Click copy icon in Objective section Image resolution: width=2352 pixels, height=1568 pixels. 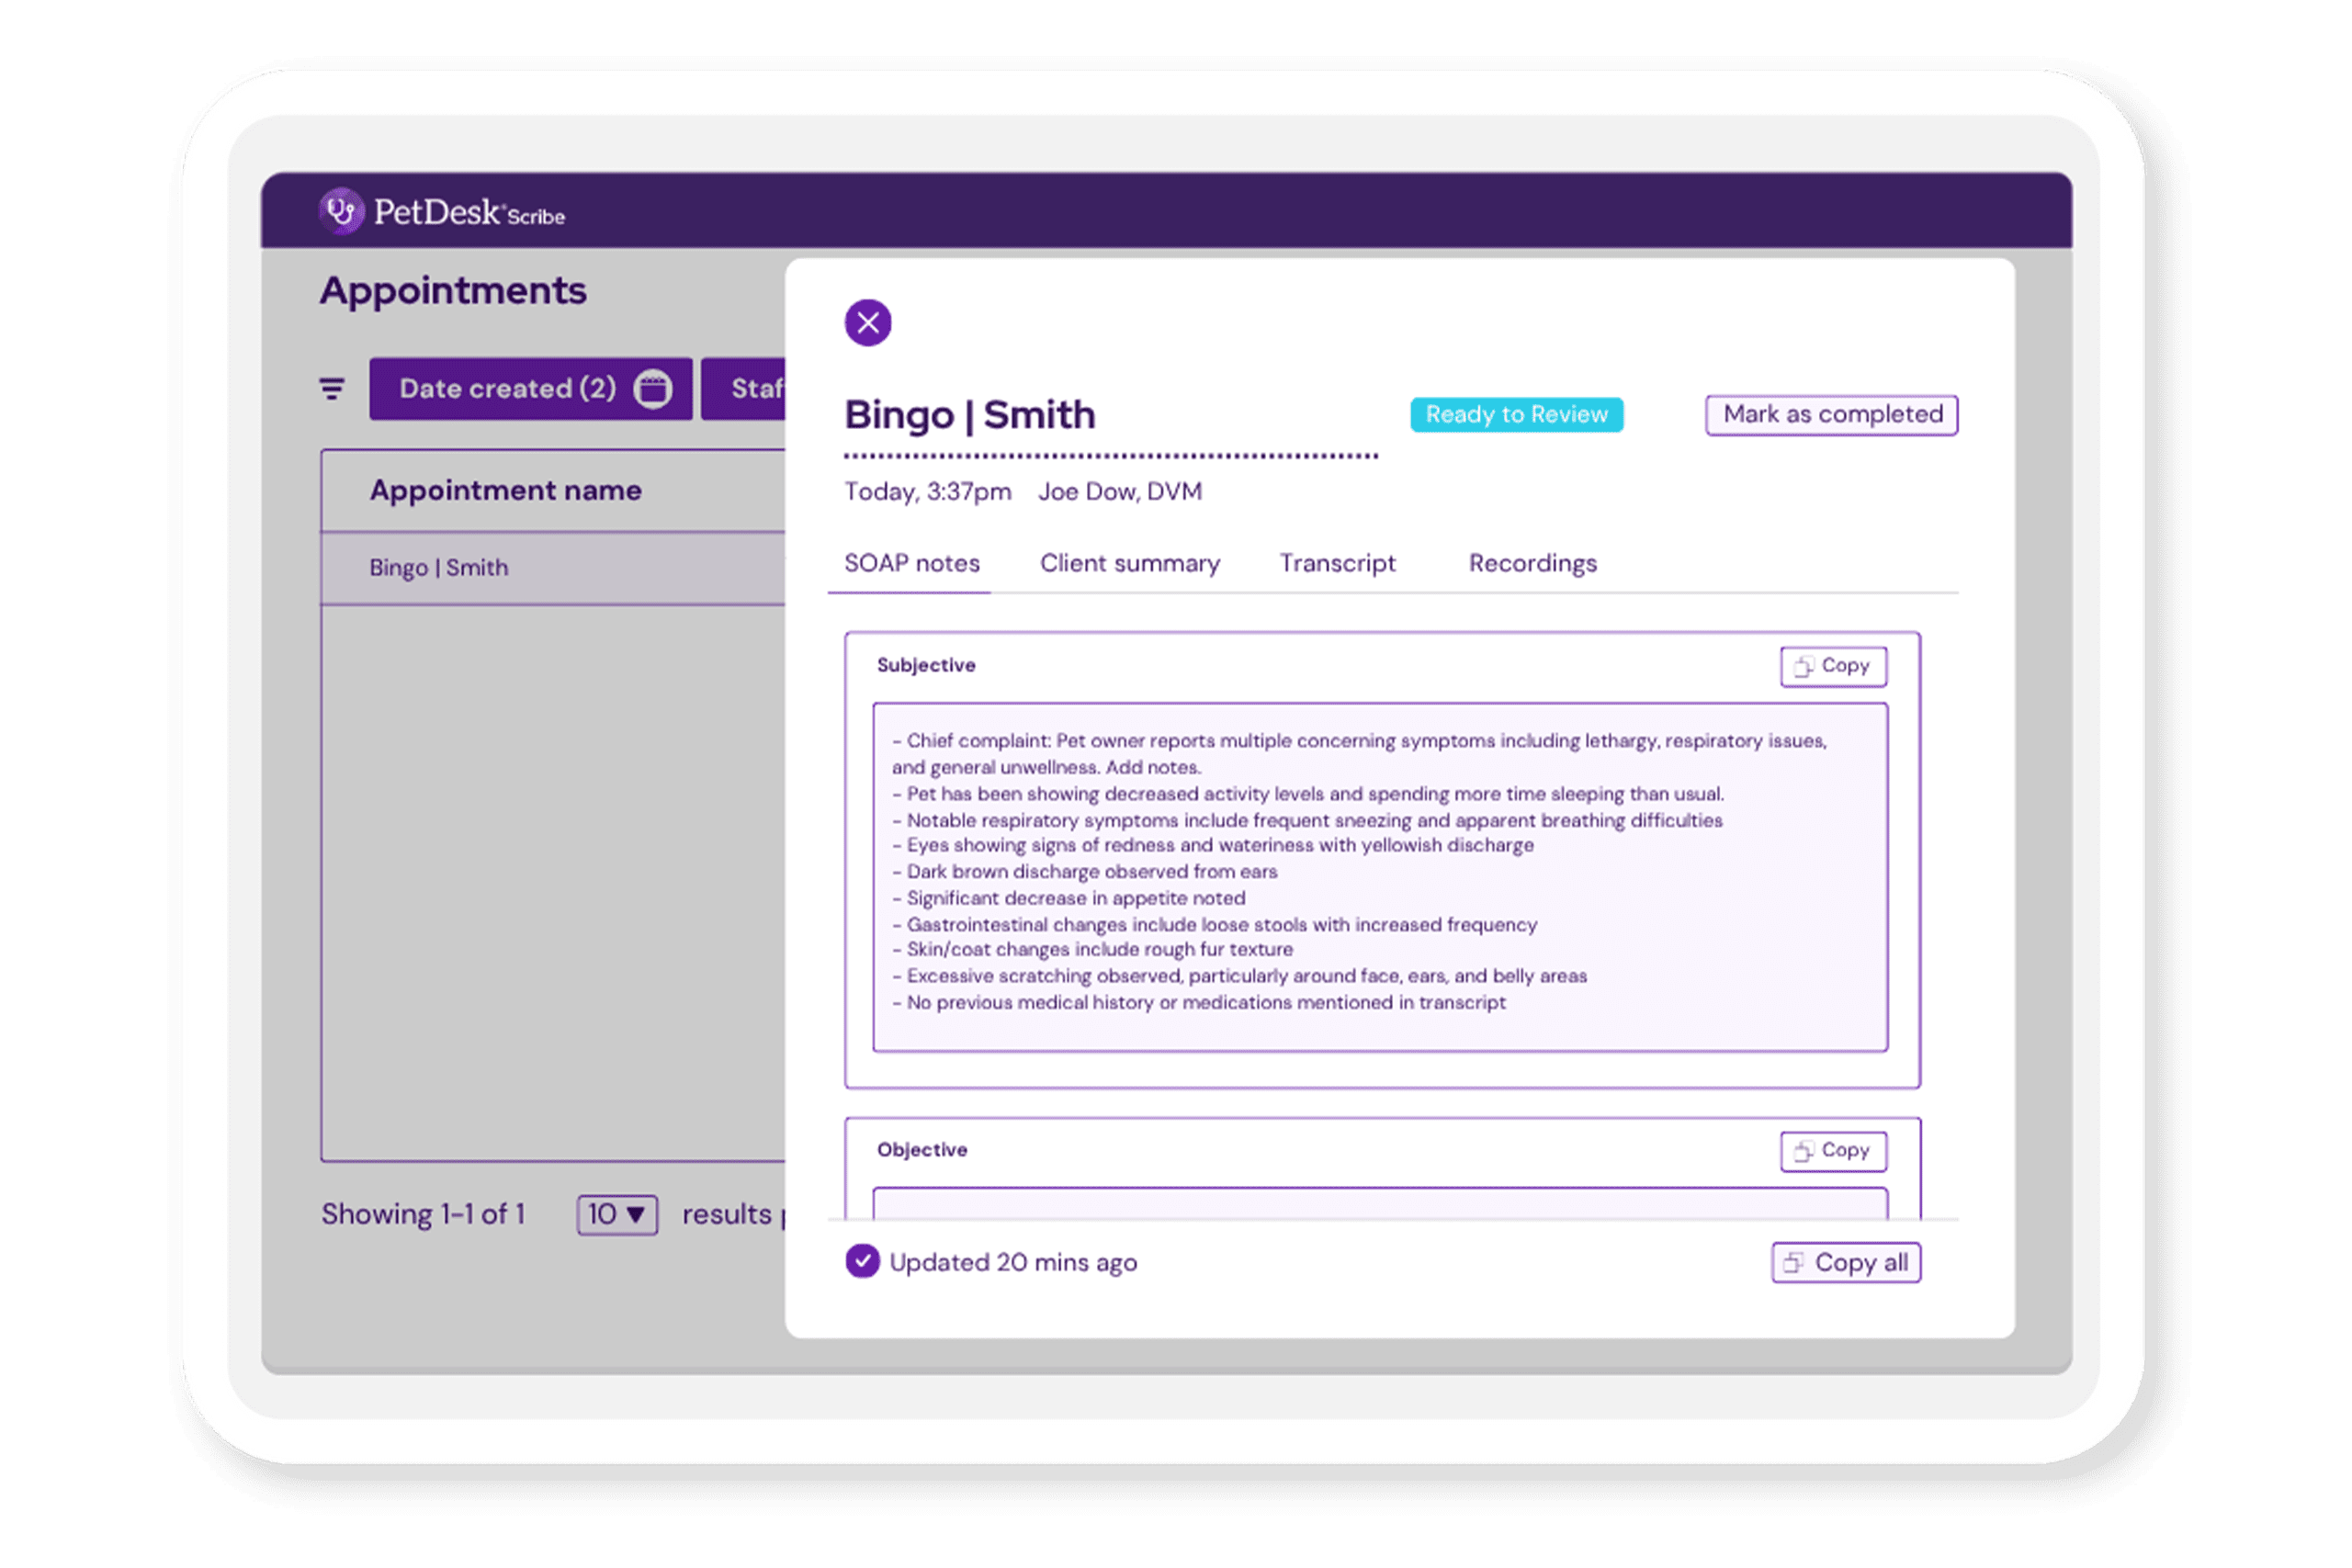(x=1803, y=1151)
